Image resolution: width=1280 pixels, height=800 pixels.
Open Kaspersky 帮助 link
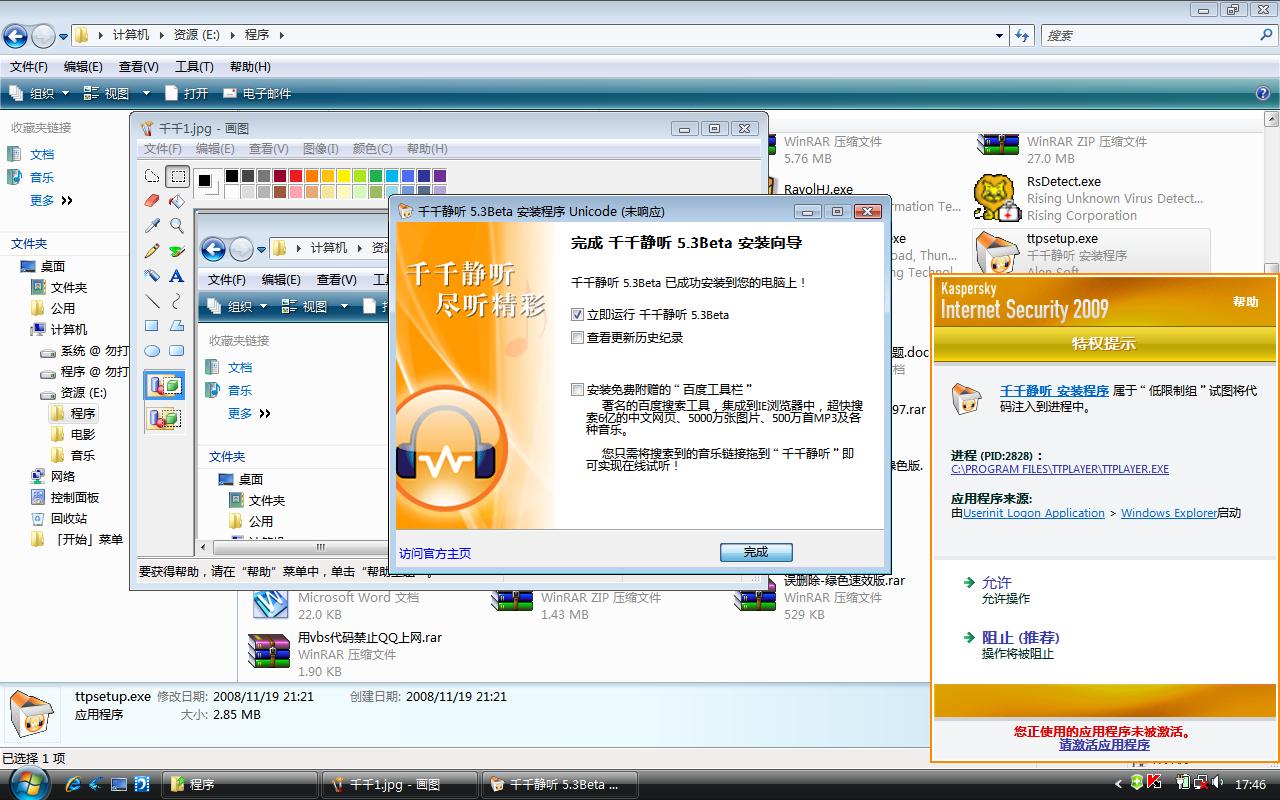pyautogui.click(x=1245, y=302)
